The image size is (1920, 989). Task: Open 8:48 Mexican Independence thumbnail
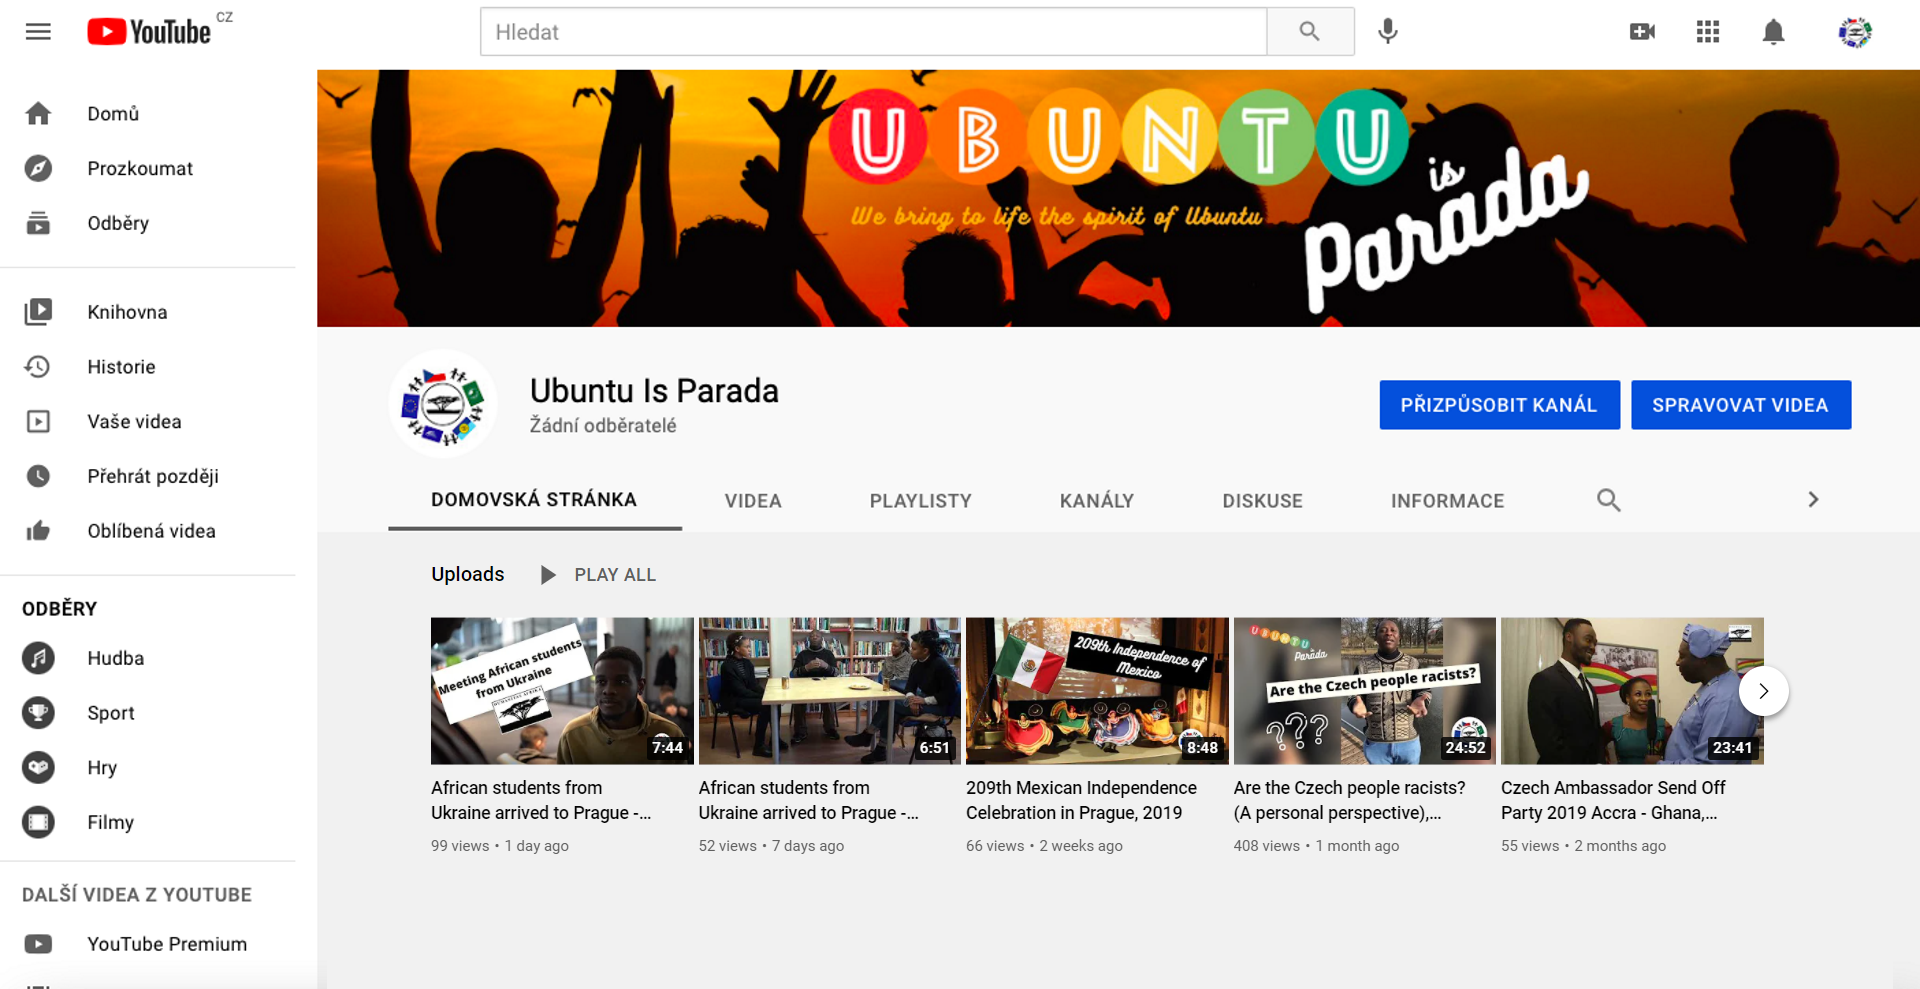1097,691
